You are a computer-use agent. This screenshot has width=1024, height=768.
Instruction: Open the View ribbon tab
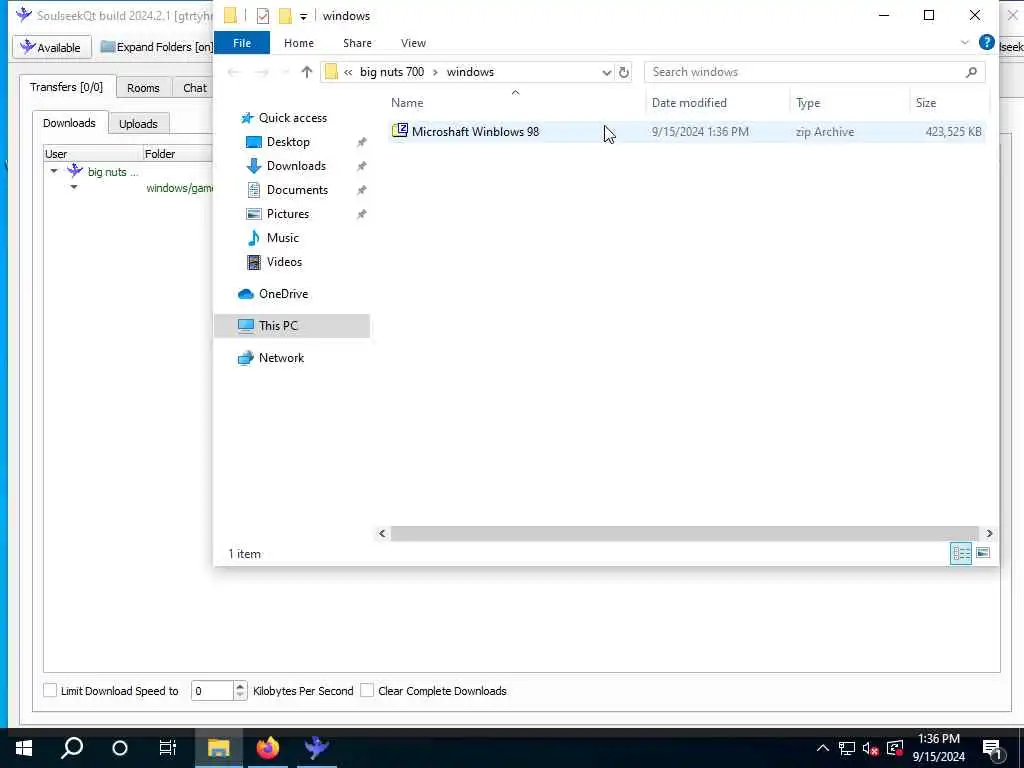pyautogui.click(x=413, y=43)
